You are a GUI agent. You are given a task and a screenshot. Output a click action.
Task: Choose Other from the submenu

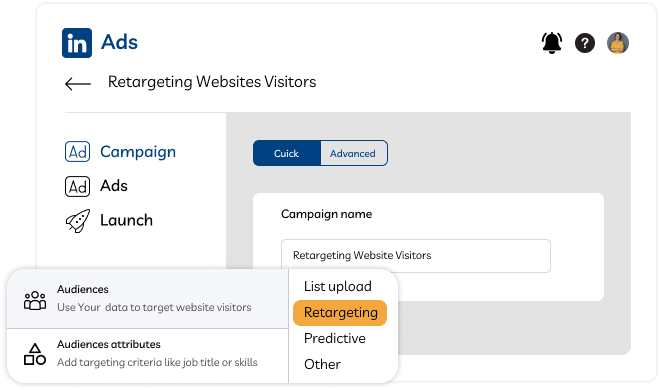click(322, 364)
